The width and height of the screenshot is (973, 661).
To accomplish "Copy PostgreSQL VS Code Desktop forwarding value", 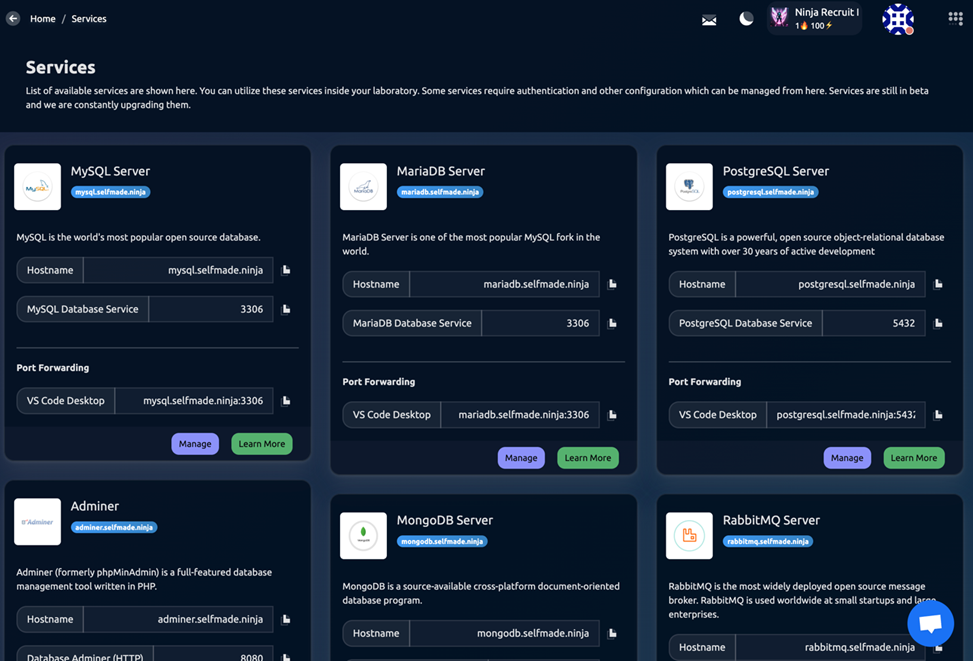I will pyautogui.click(x=938, y=415).
